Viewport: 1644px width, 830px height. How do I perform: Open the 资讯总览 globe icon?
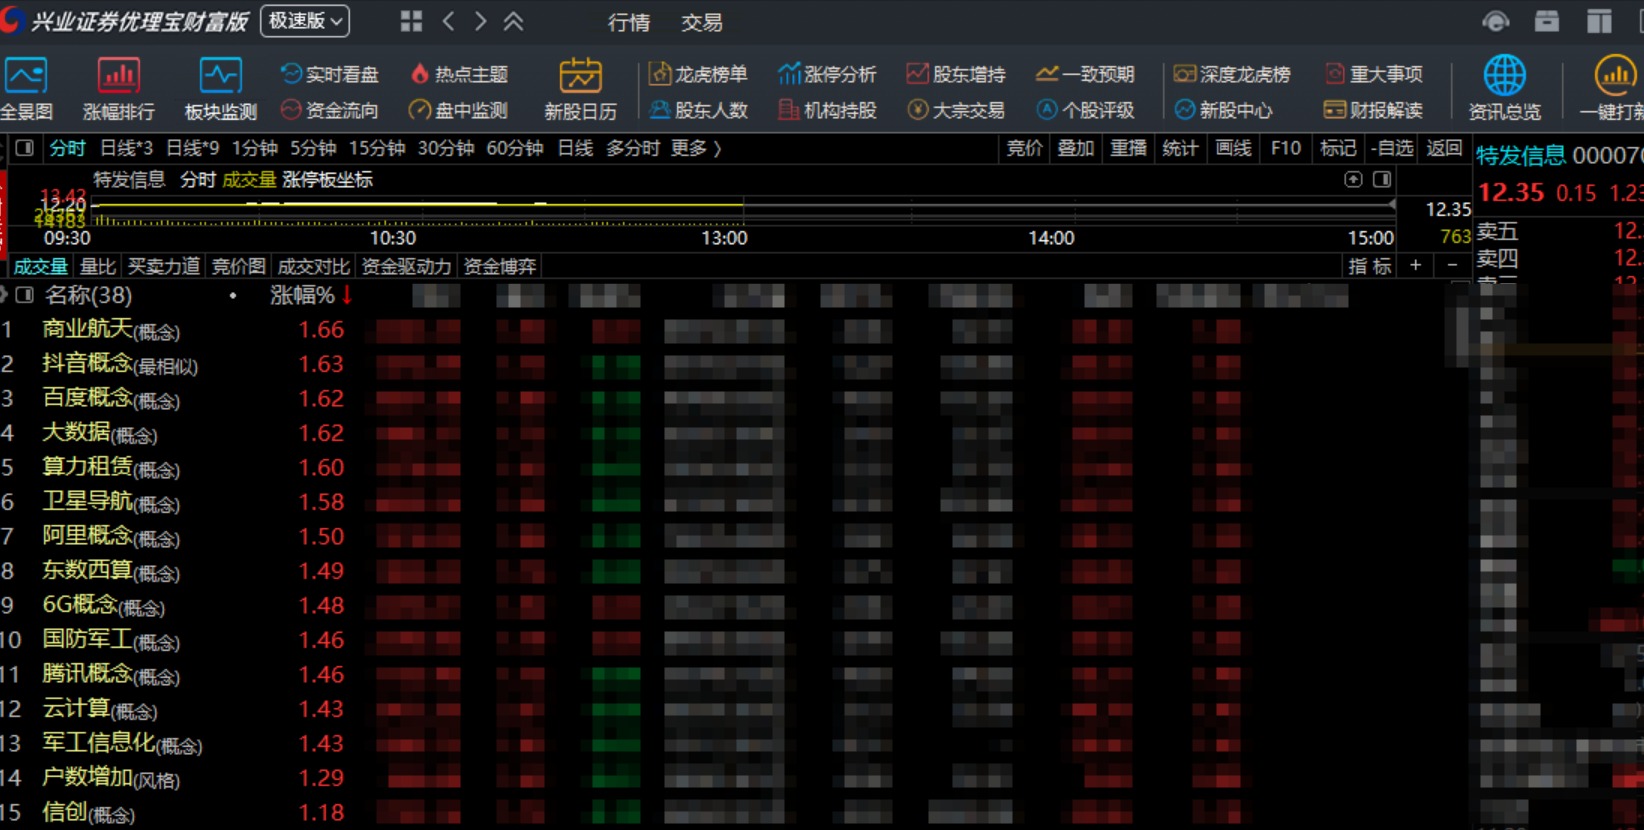1504,90
